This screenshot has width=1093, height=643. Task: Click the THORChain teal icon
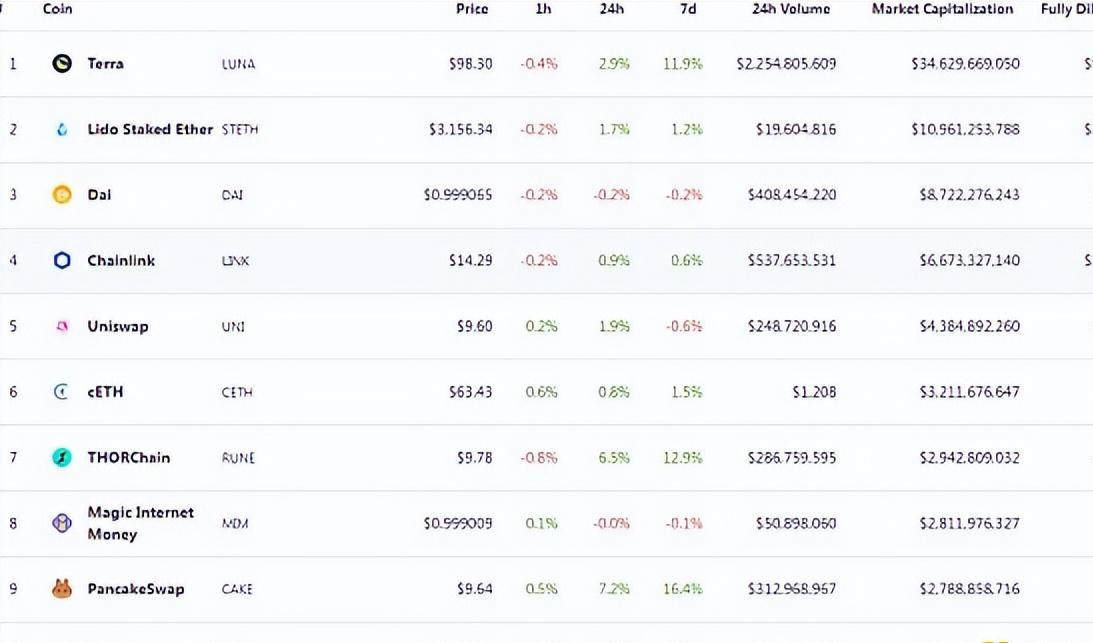[x=62, y=458]
